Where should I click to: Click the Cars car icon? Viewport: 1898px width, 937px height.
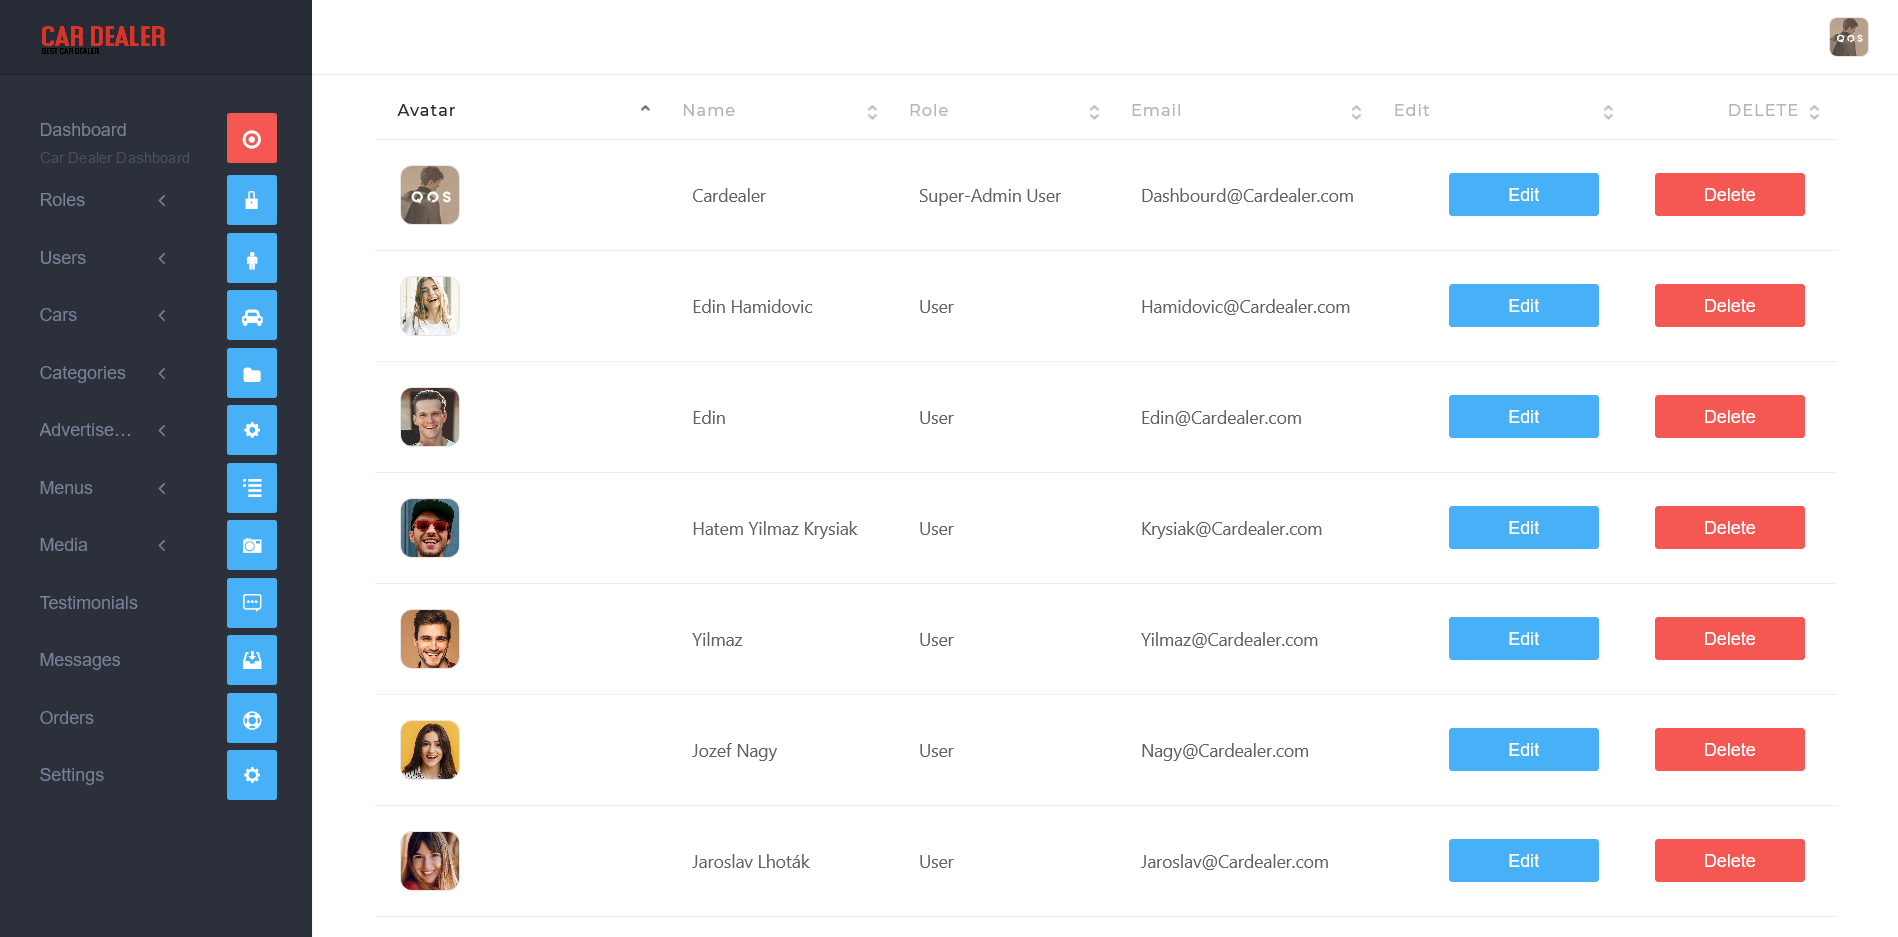pyautogui.click(x=252, y=316)
